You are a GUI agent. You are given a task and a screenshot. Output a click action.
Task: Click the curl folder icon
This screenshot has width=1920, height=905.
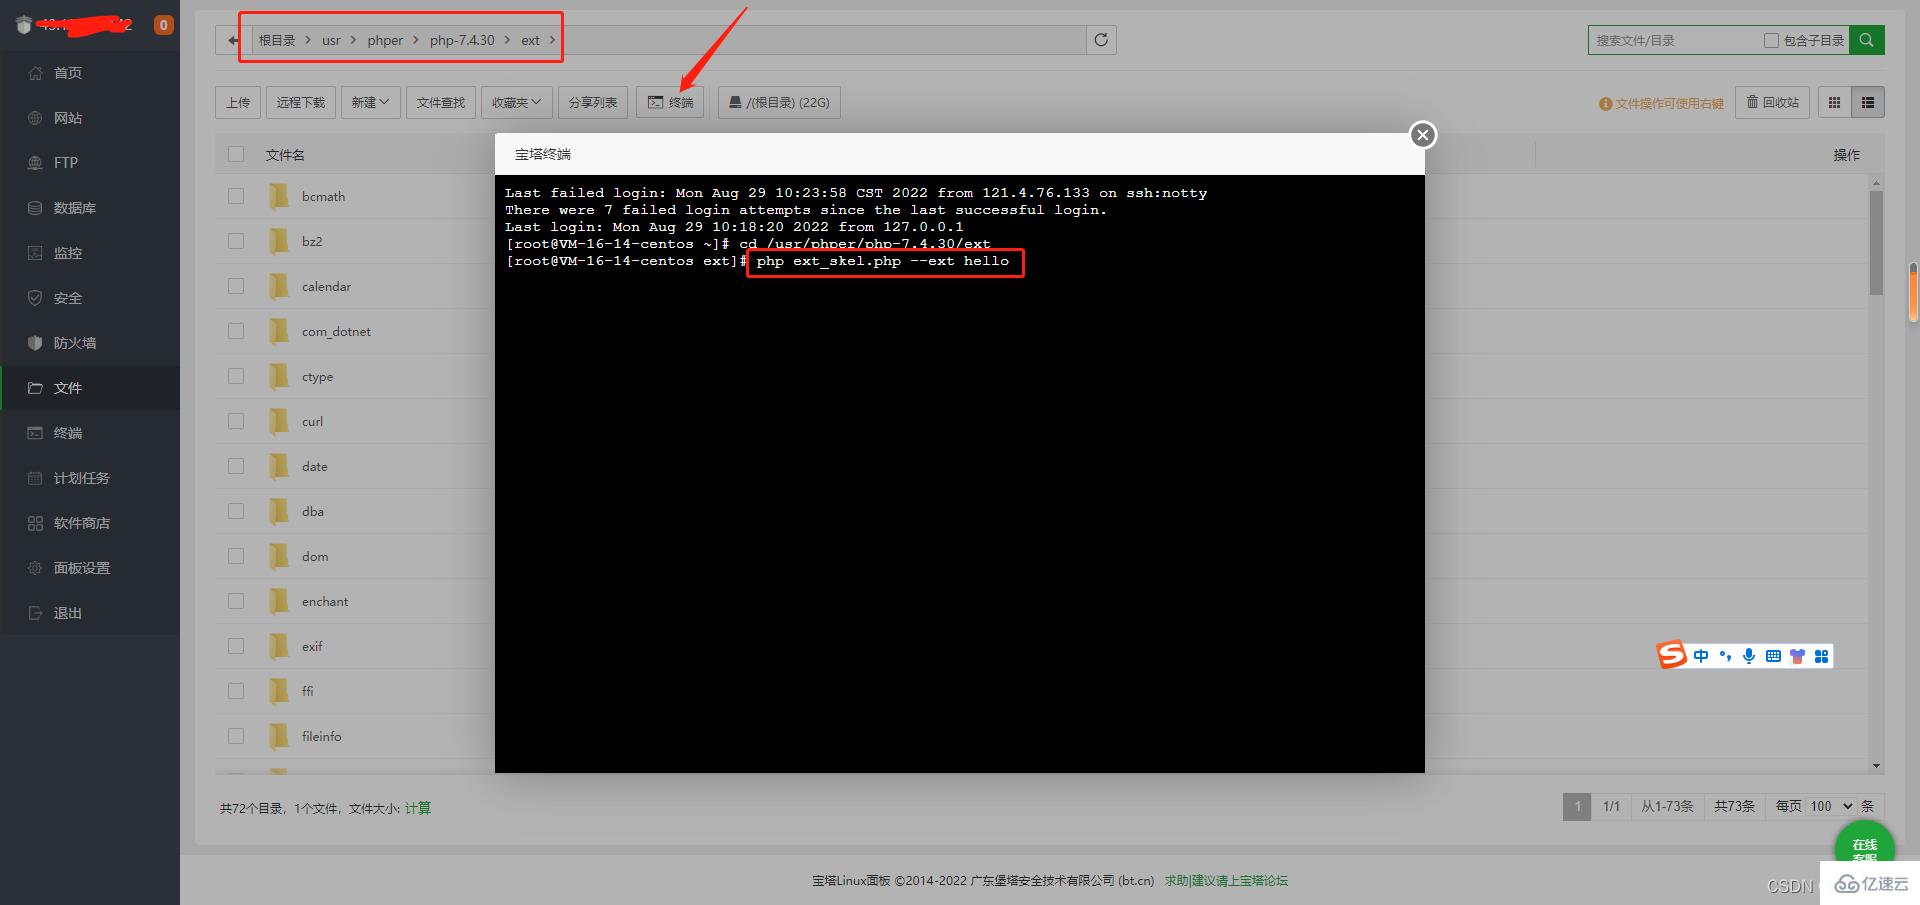coord(279,421)
